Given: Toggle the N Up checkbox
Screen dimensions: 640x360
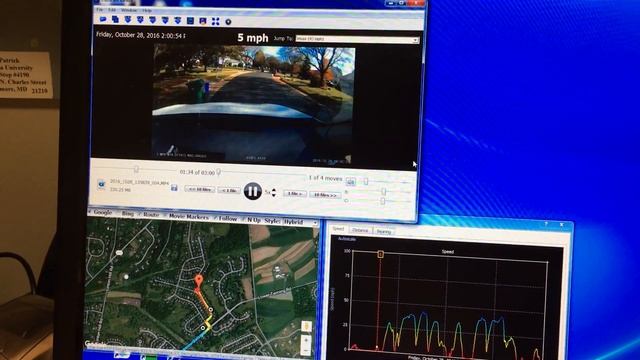Looking at the screenshot, I should [x=251, y=220].
